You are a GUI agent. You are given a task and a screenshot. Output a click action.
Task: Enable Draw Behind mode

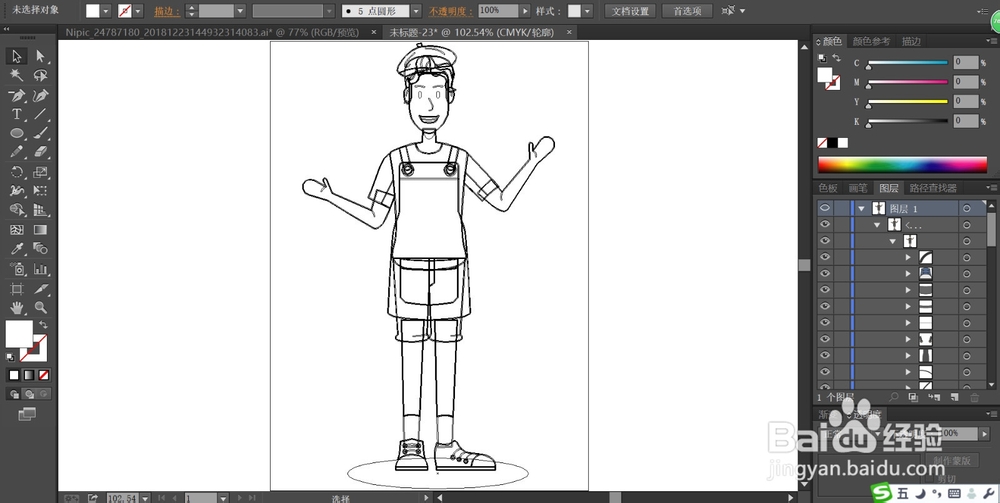click(29, 395)
